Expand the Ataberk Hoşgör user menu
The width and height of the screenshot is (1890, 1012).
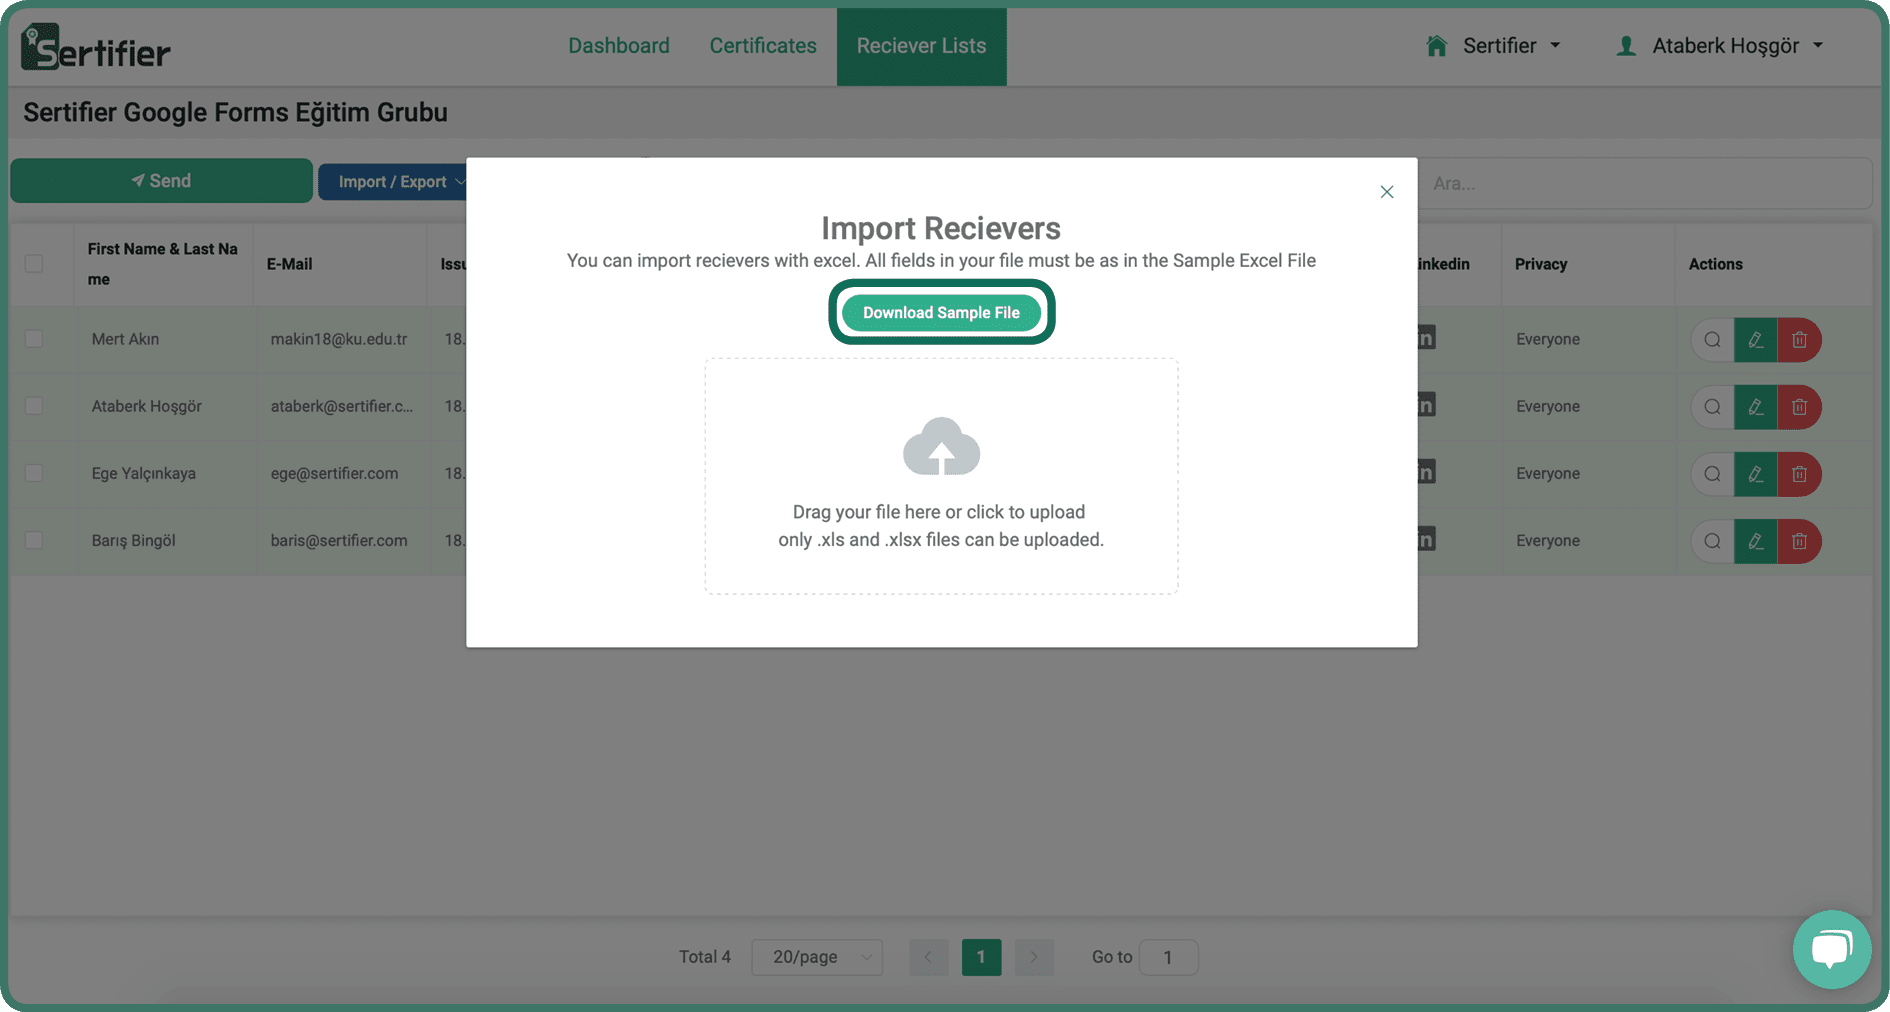(x=1720, y=46)
